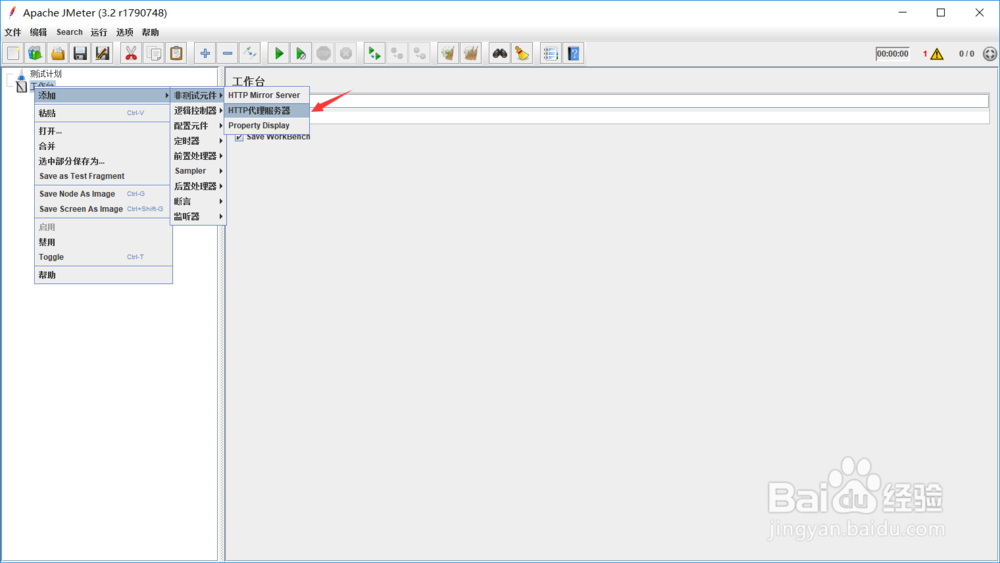The height and width of the screenshot is (563, 1000).
Task: Click the Paste clipboard icon
Action: [176, 54]
